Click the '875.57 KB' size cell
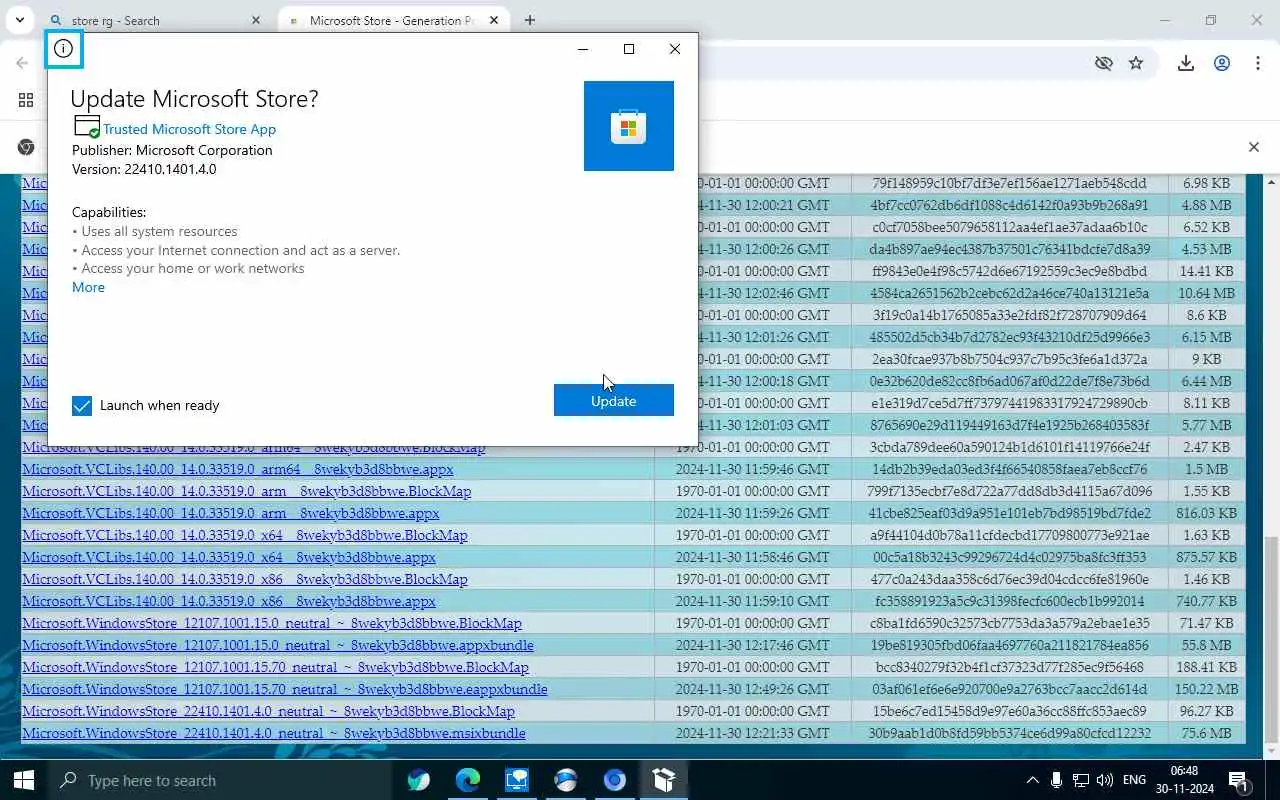 coord(1207,557)
